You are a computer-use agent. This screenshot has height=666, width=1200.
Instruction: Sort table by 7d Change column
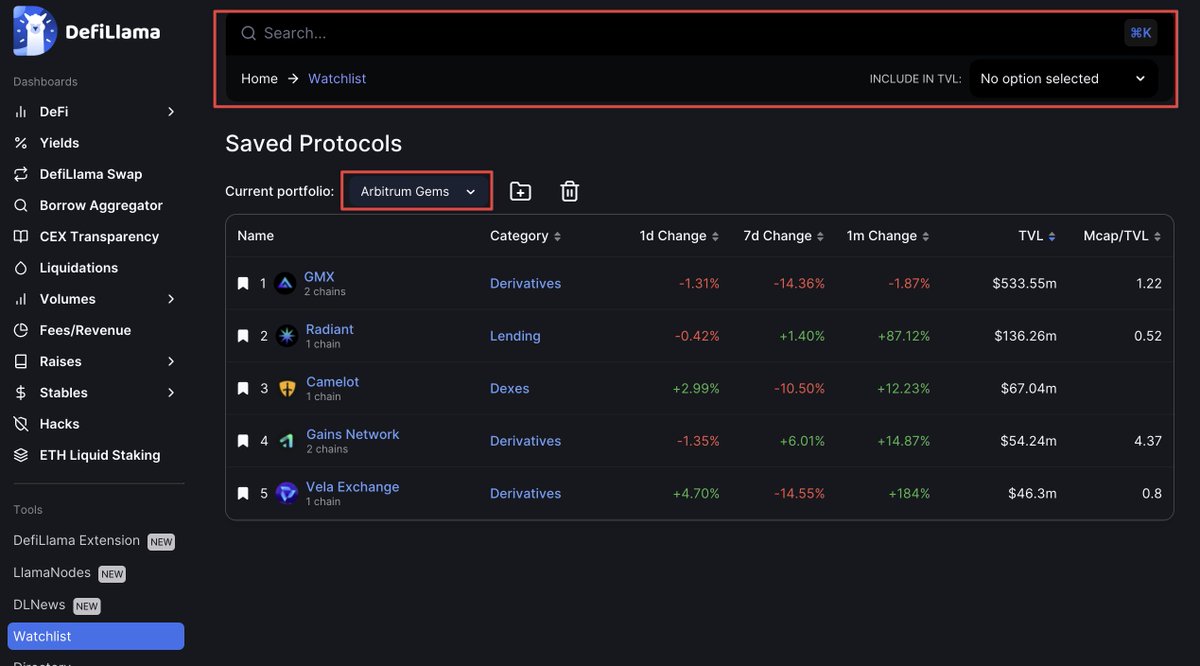(x=785, y=236)
